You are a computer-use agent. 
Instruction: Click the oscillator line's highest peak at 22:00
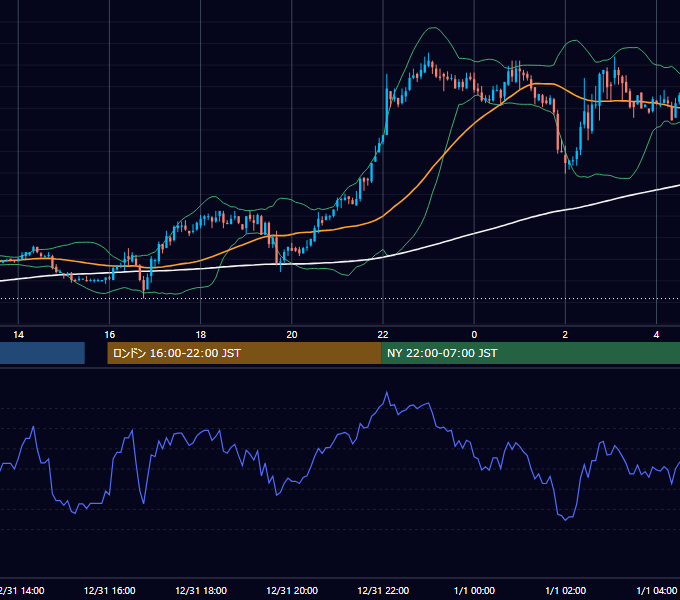(x=387, y=393)
